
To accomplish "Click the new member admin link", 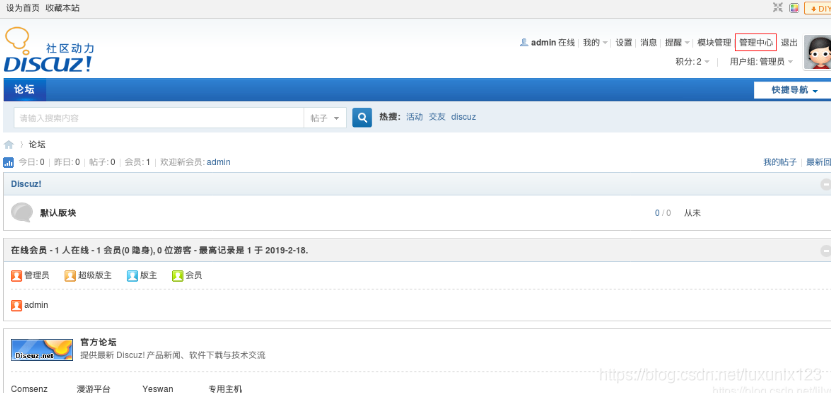I will coord(218,162).
